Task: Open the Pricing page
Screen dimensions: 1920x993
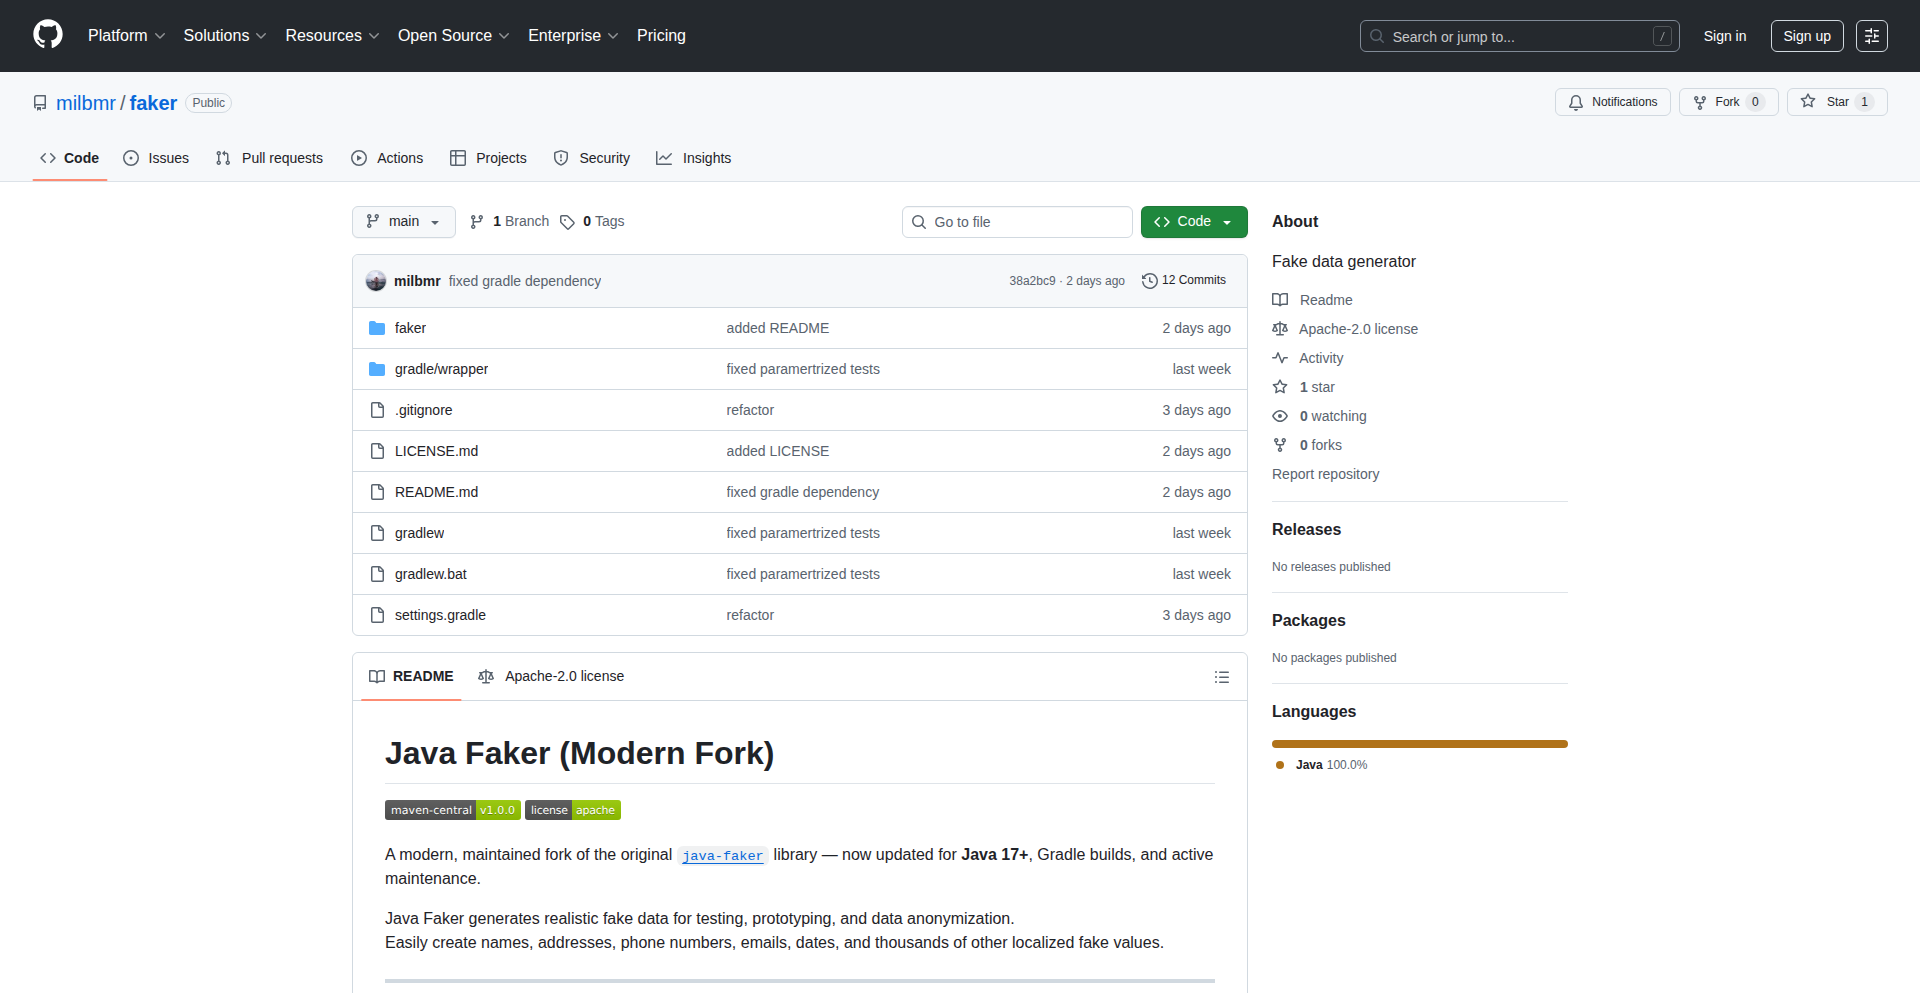Action: click(661, 36)
